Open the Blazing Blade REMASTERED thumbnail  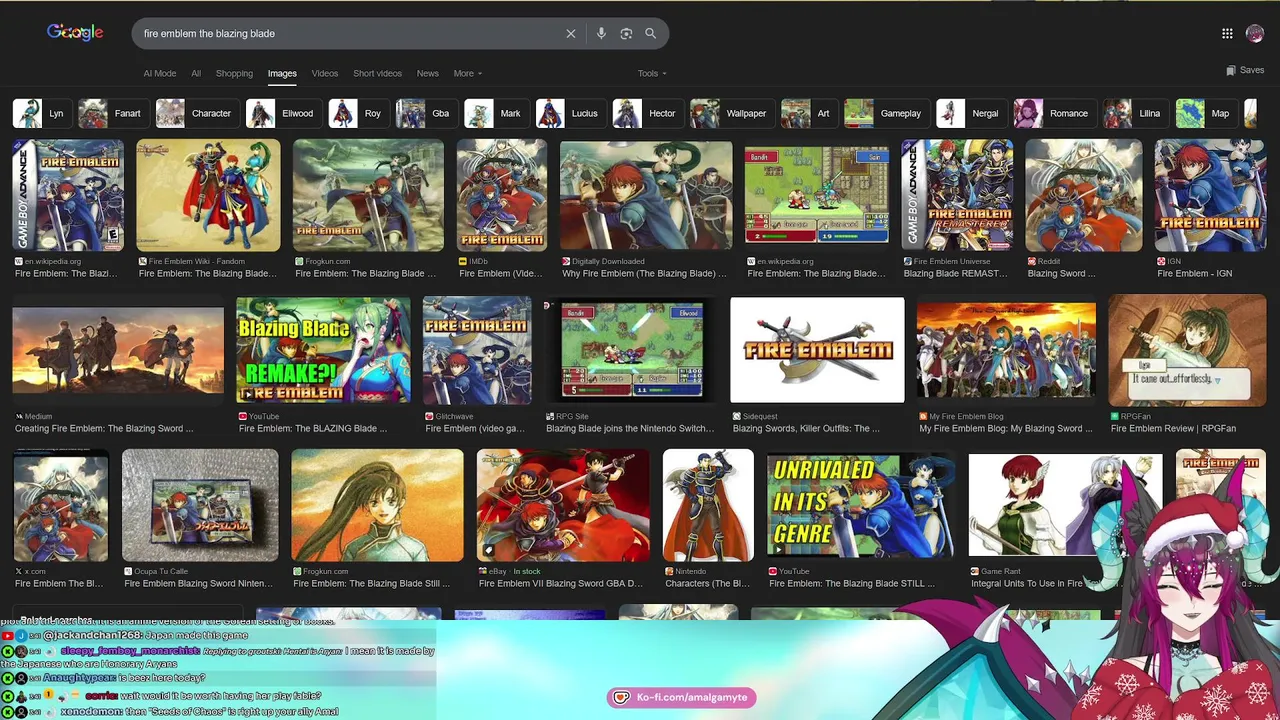957,195
